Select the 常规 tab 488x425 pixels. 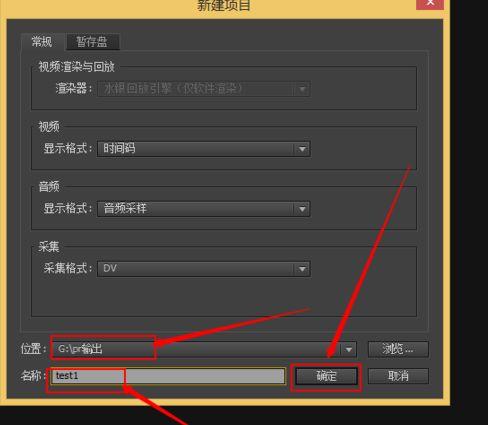(x=42, y=42)
